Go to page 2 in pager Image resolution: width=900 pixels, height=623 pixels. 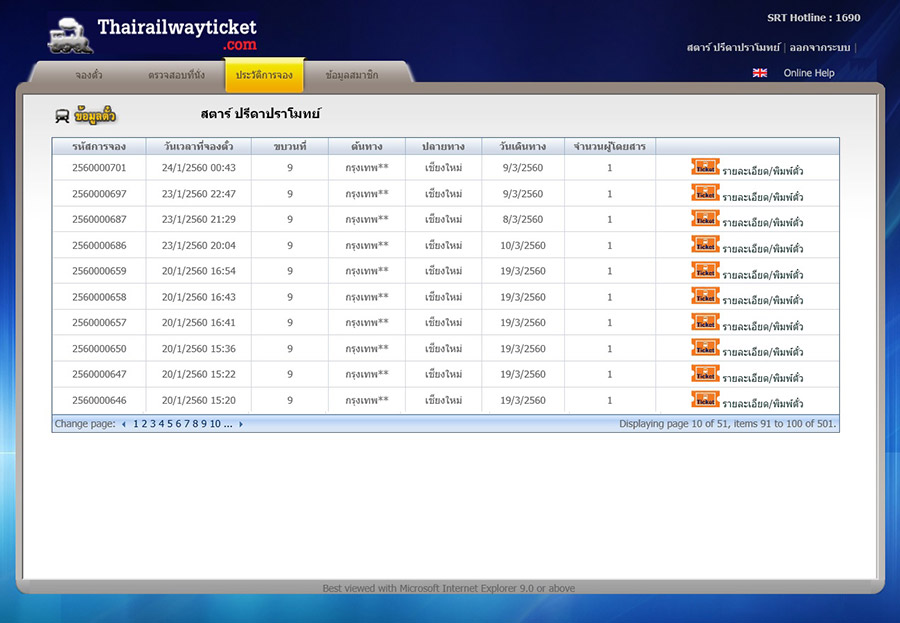[x=145, y=424]
